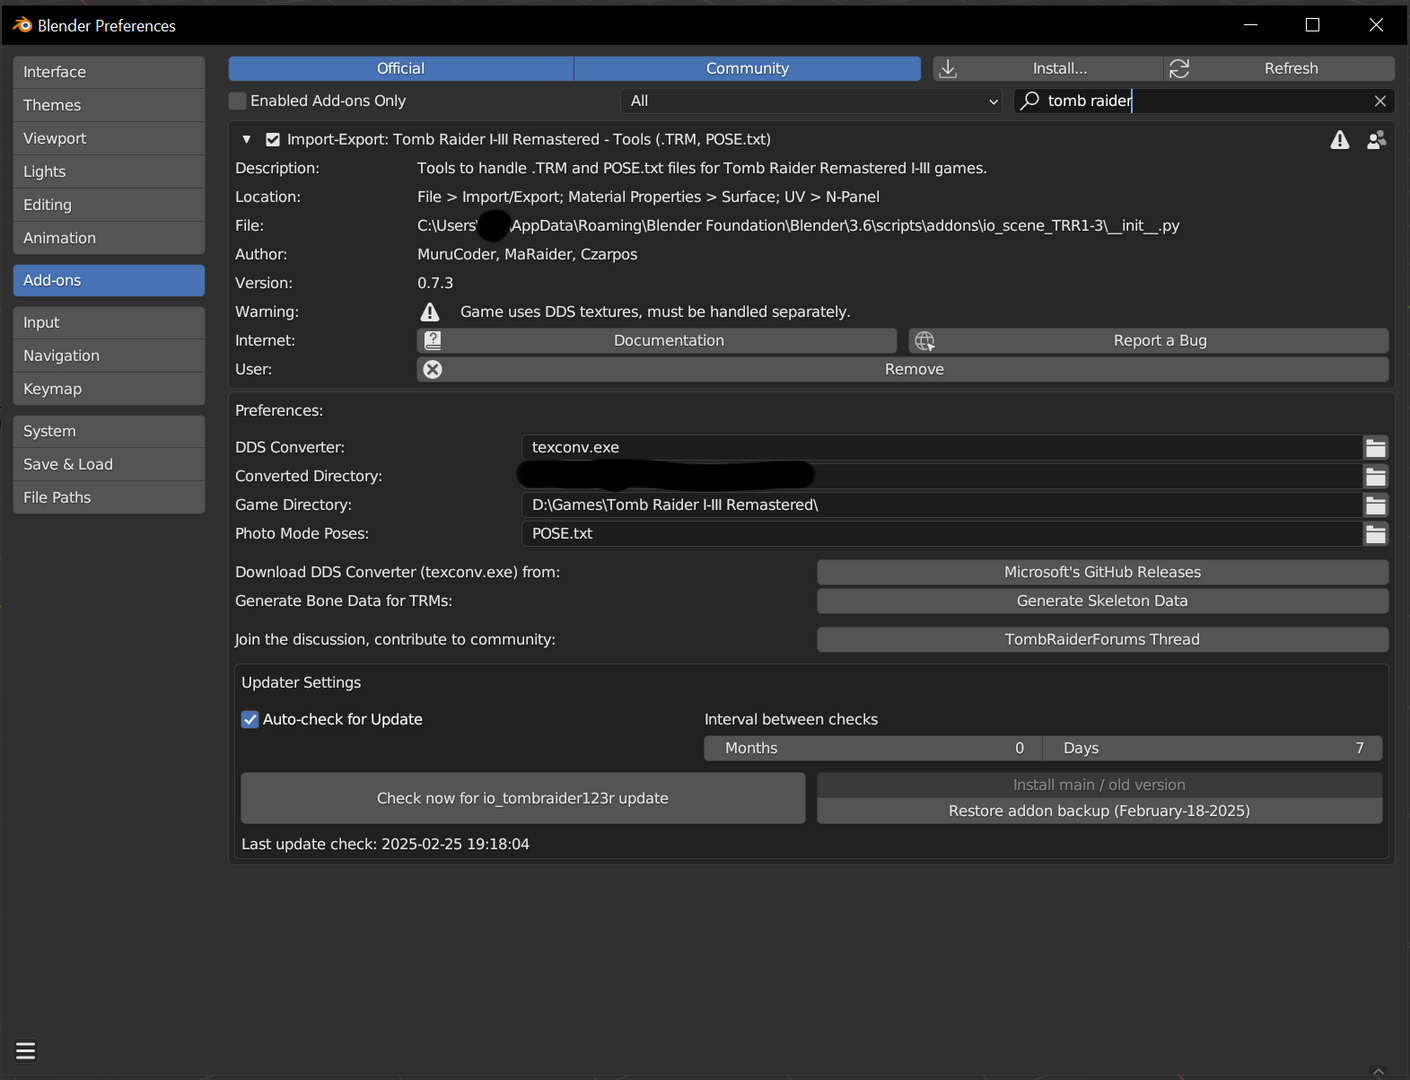Open the Lights preferences section
This screenshot has width=1410, height=1080.
109,171
